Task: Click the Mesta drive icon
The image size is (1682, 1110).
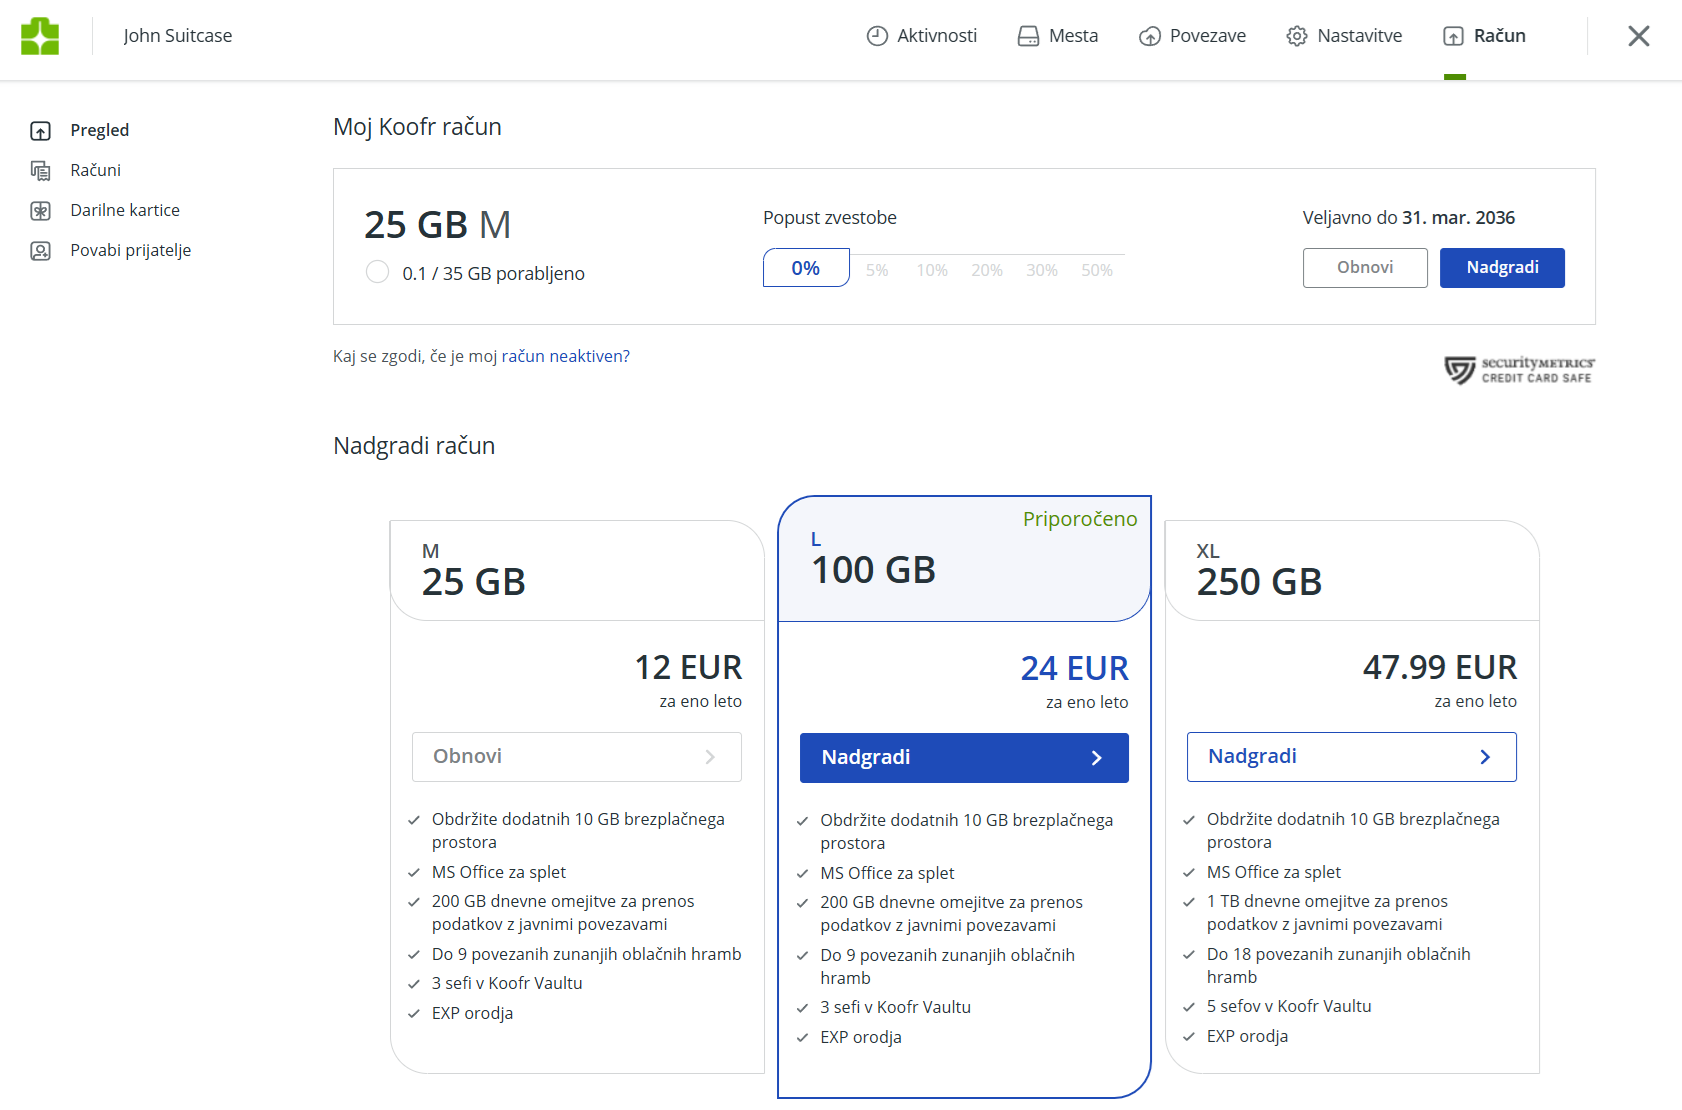Action: [x=1028, y=36]
